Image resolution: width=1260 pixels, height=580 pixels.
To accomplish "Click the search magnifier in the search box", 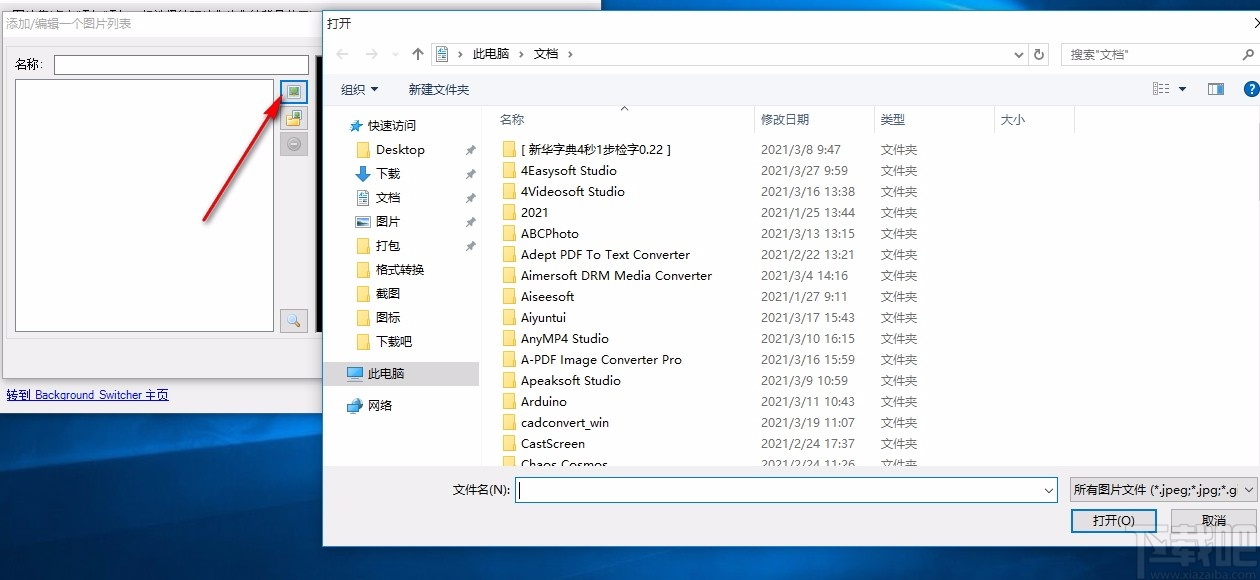I will click(x=1249, y=54).
